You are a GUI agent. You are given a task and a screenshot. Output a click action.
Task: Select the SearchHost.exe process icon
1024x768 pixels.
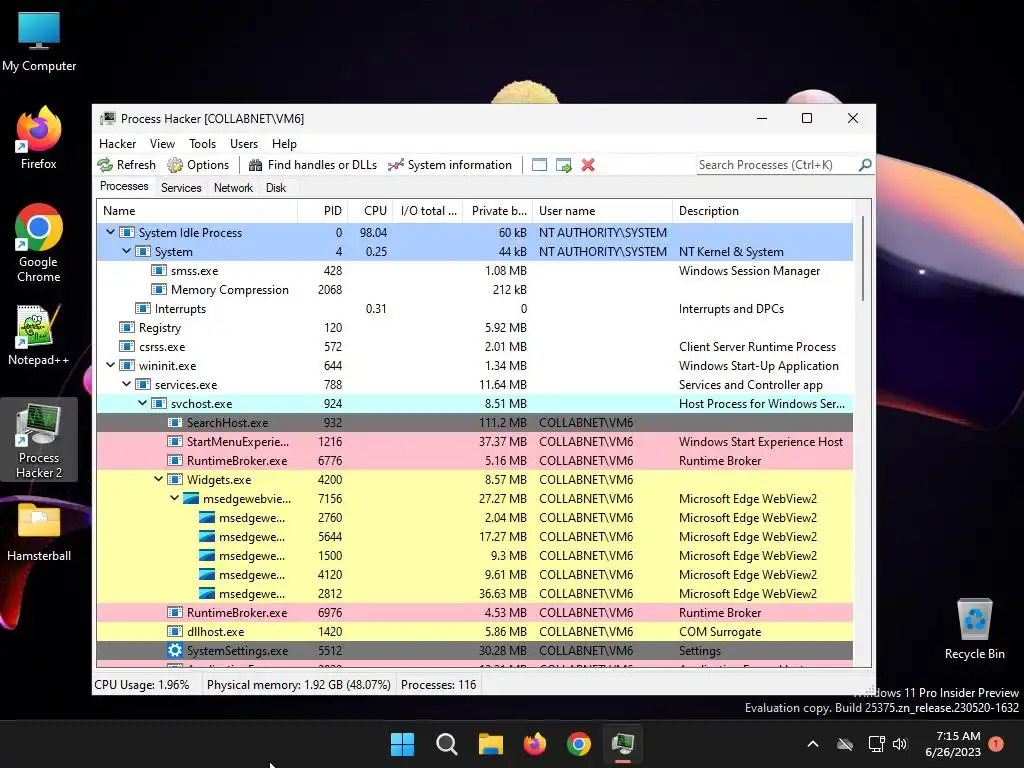coord(174,423)
